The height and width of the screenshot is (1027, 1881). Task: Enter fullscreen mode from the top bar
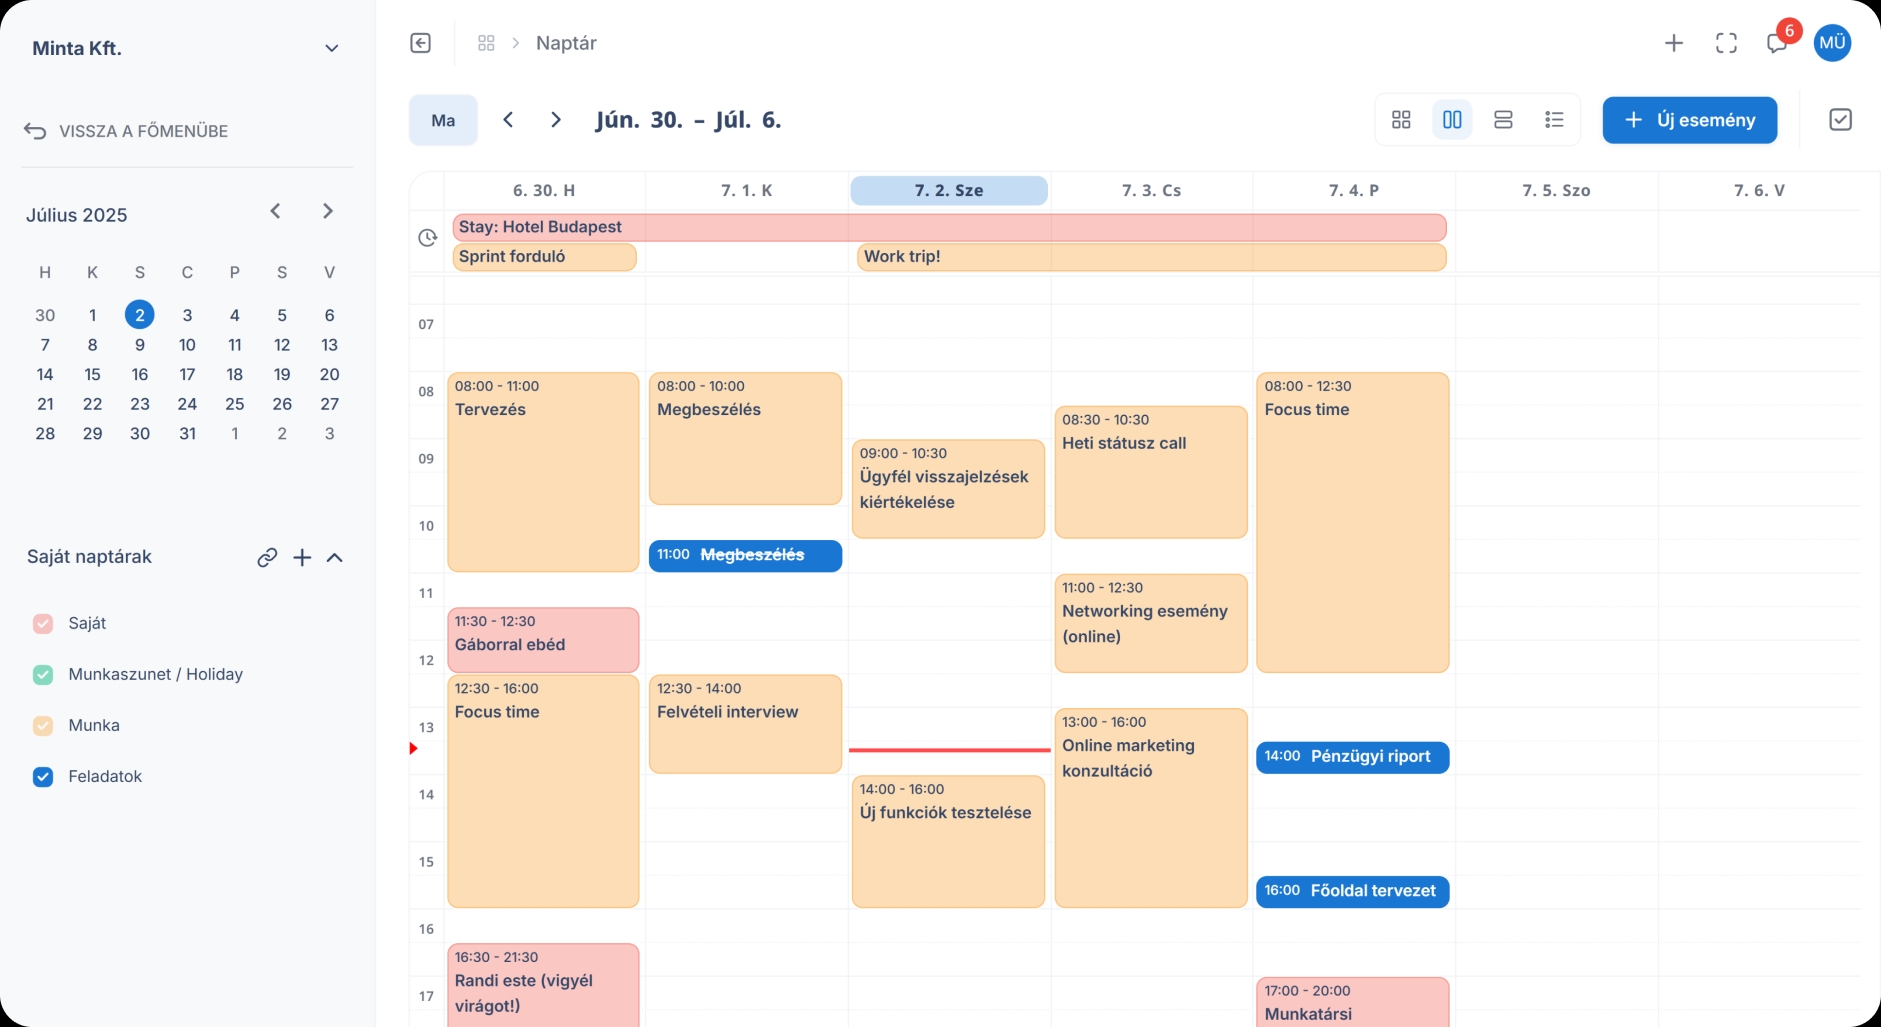[1726, 43]
